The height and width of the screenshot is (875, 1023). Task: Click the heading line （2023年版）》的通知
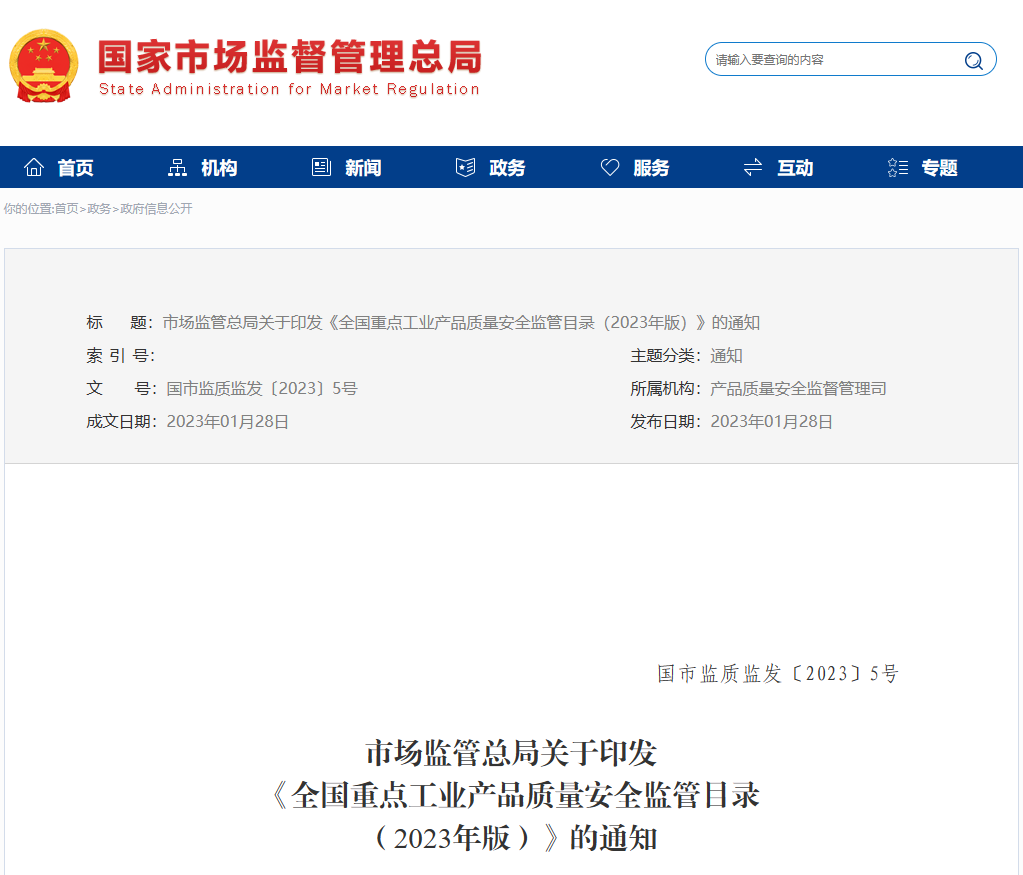pos(515,838)
